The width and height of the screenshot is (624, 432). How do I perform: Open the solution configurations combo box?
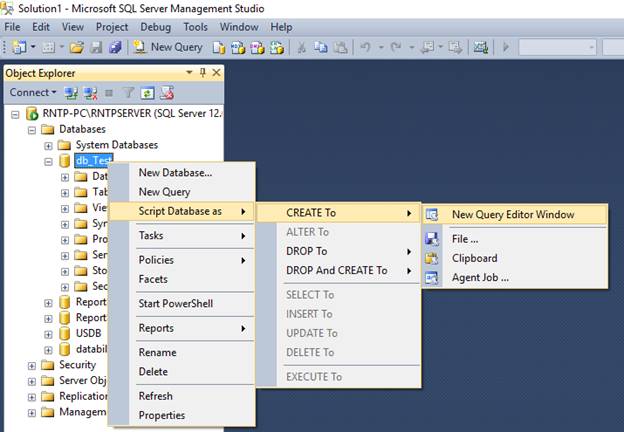click(557, 48)
